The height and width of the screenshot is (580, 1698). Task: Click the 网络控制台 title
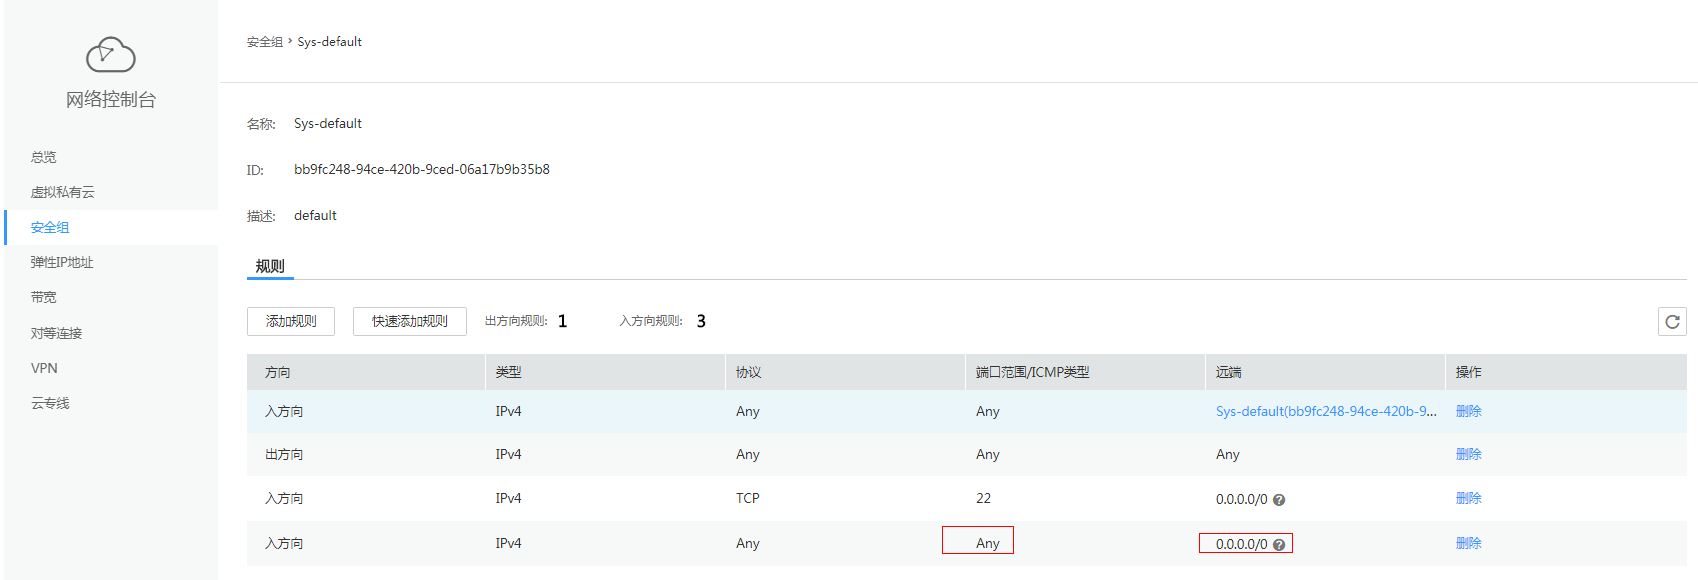[x=111, y=99]
